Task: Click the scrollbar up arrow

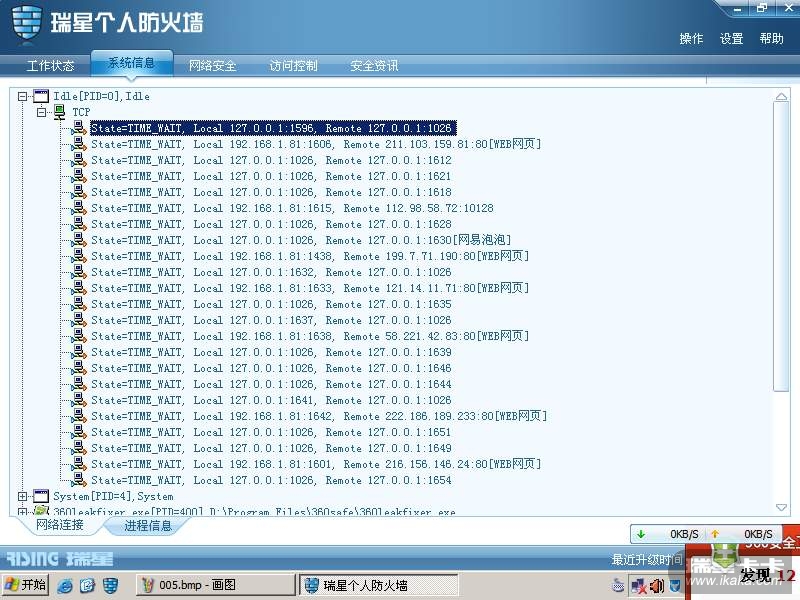Action: click(x=781, y=96)
